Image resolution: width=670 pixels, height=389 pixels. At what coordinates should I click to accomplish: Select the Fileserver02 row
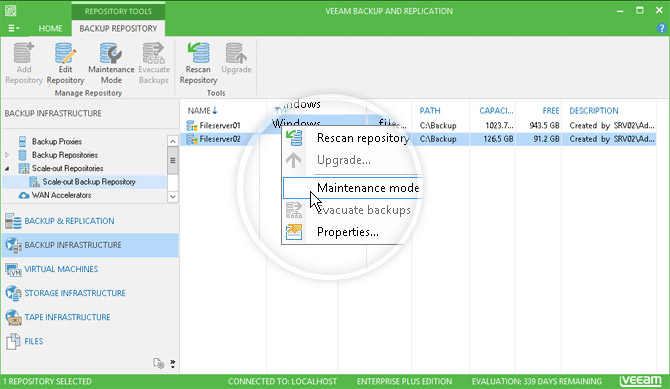click(418, 139)
